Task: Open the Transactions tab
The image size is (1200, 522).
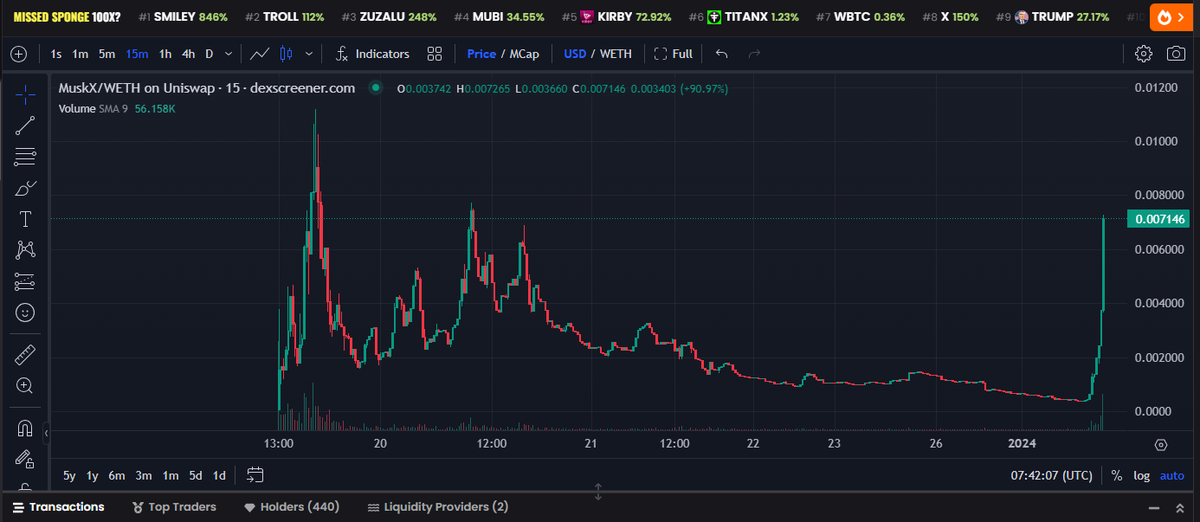Action: point(58,507)
